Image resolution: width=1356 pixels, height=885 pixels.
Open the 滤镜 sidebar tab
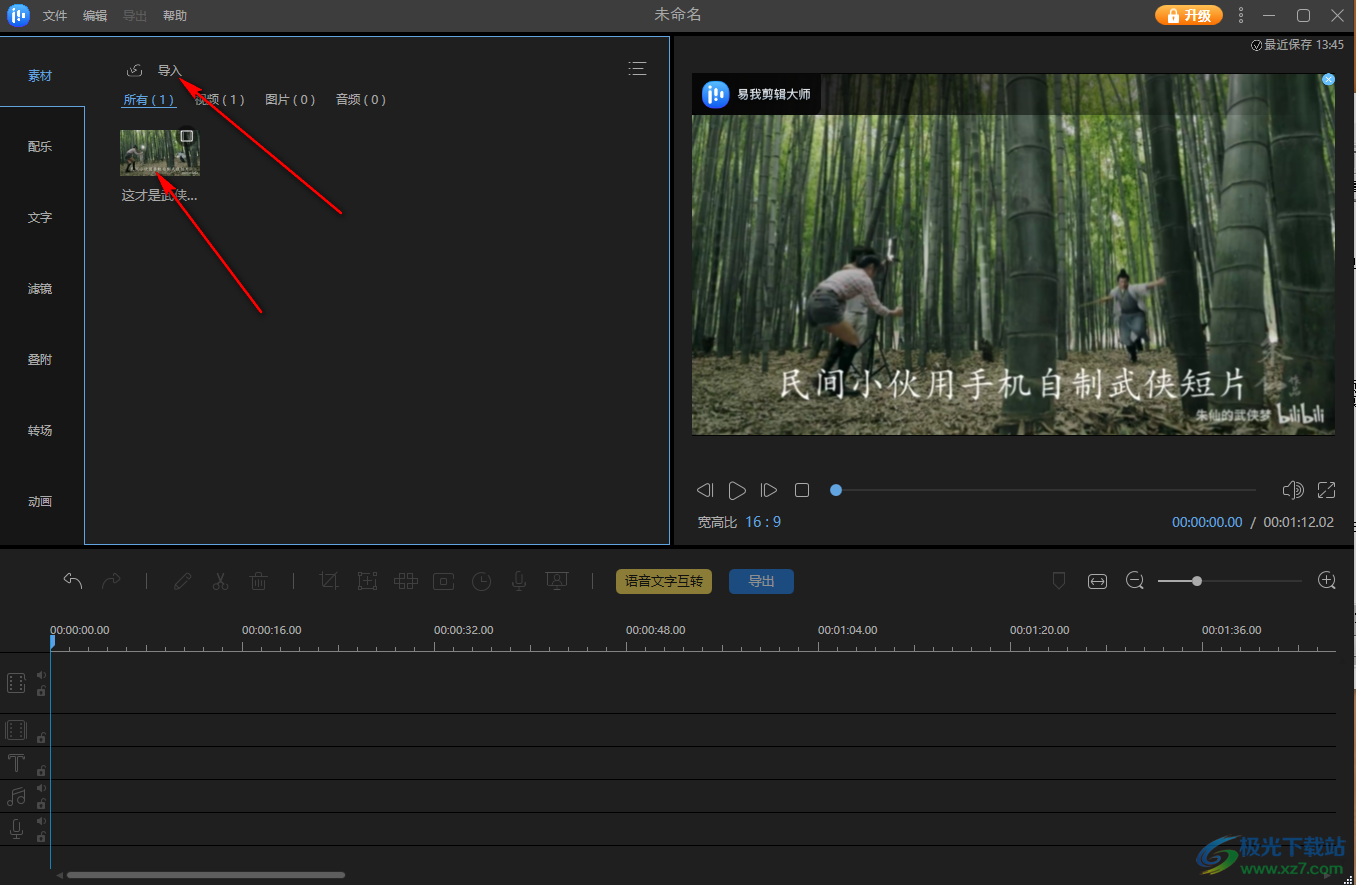point(40,288)
